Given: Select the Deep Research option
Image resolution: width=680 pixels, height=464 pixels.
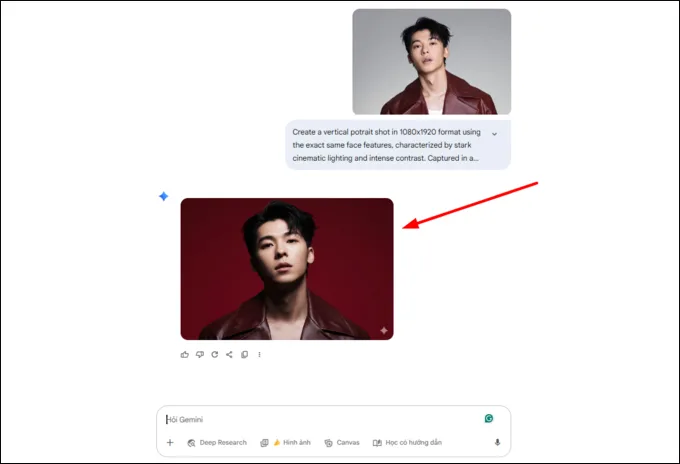Looking at the screenshot, I should [x=217, y=442].
